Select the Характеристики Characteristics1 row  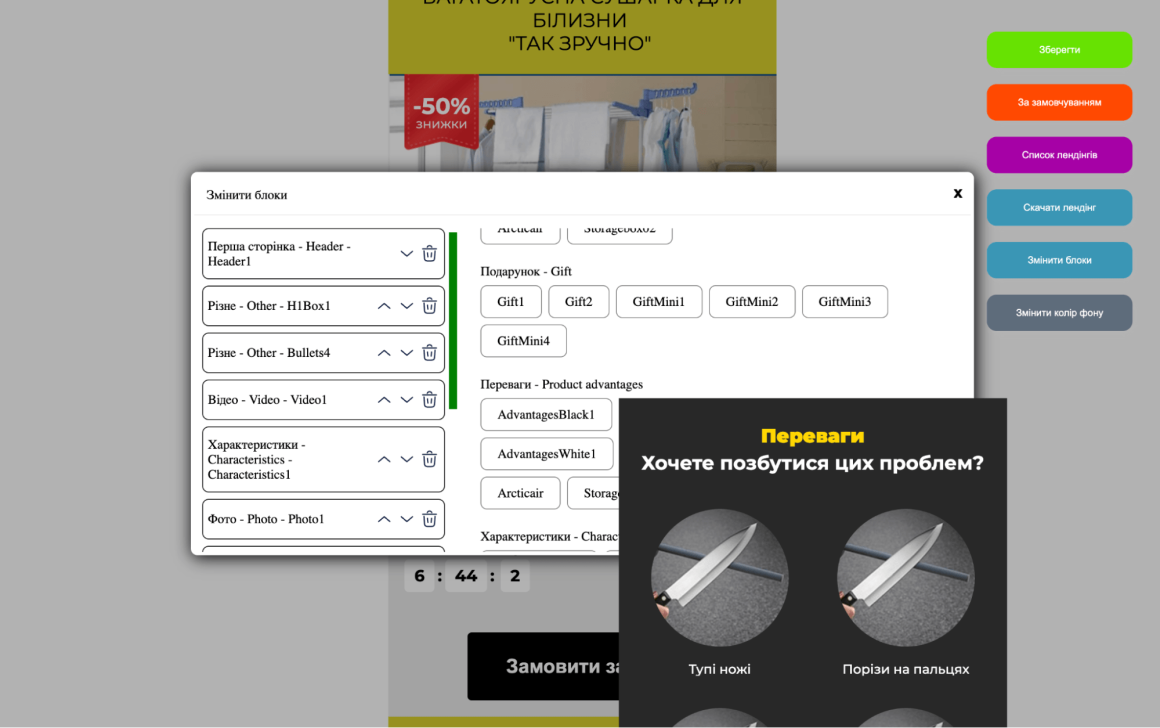click(x=323, y=459)
